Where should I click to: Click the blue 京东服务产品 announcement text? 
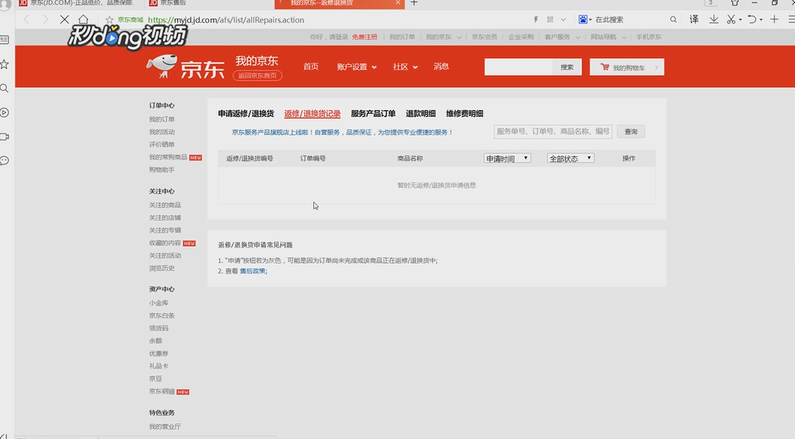[342, 132]
